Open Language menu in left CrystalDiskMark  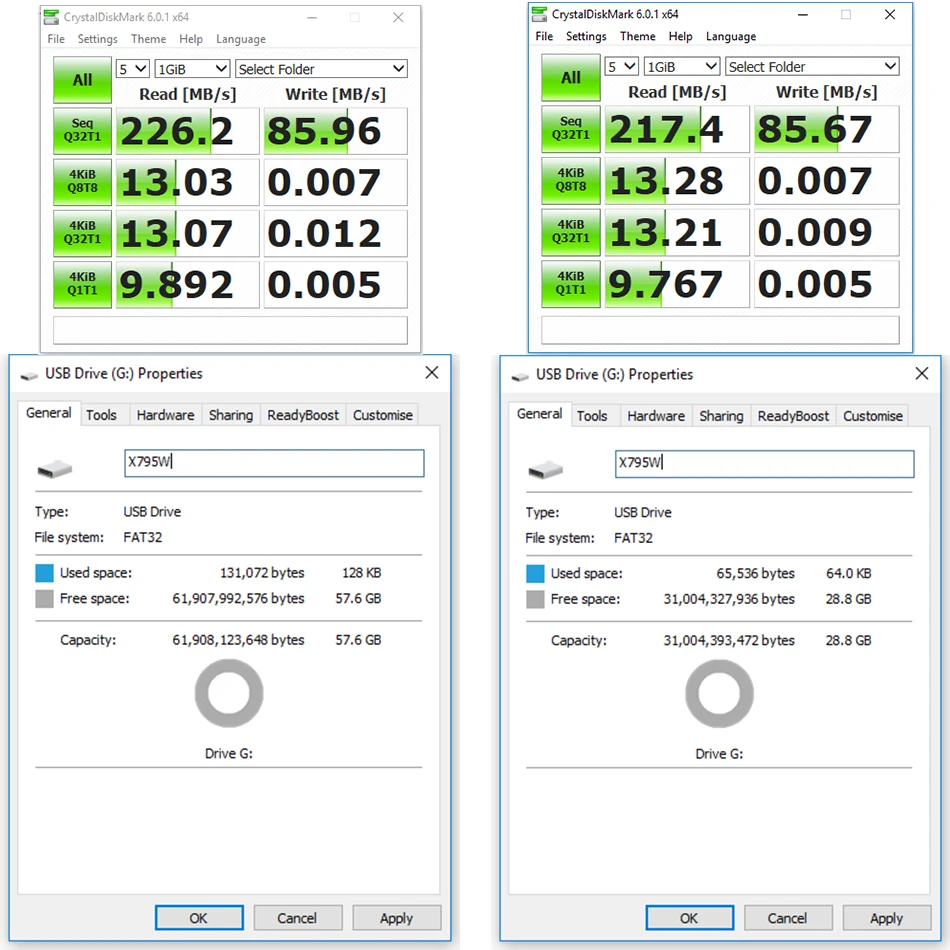point(241,39)
